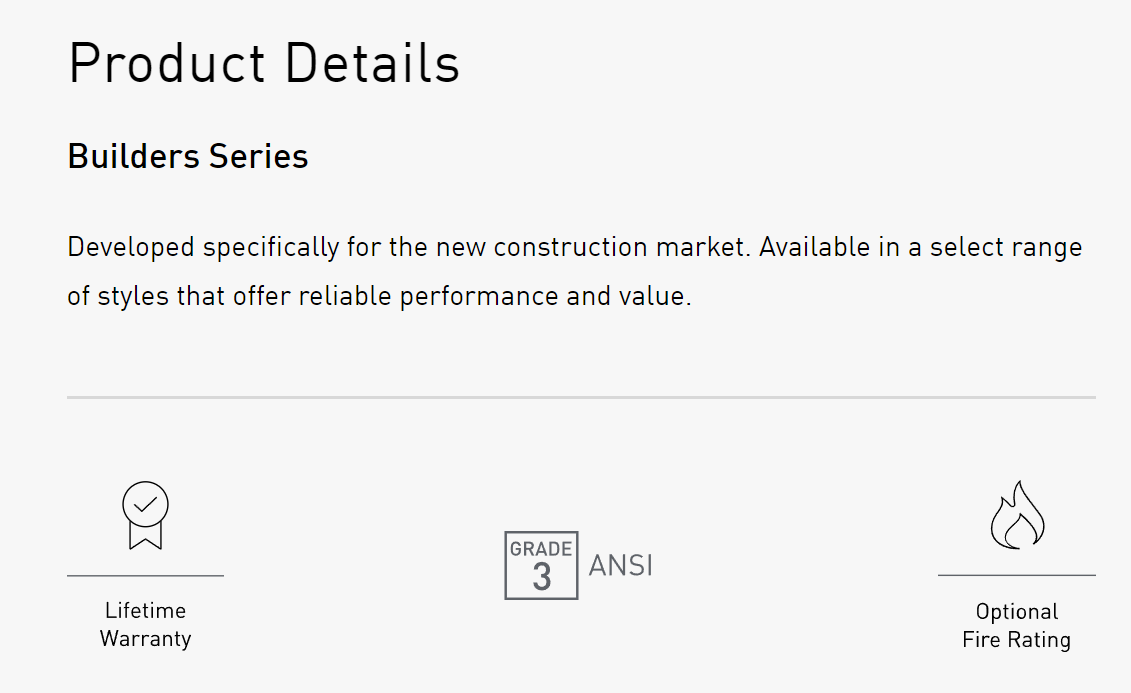This screenshot has height=693, width=1131.
Task: Click the Lifetime Warranty label
Action: coord(145,624)
